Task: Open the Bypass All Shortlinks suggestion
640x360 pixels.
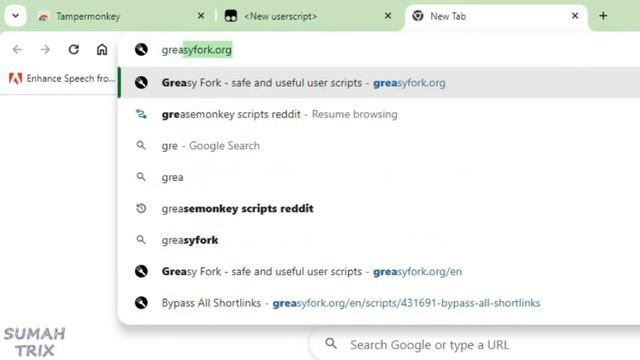Action: pyautogui.click(x=380, y=303)
